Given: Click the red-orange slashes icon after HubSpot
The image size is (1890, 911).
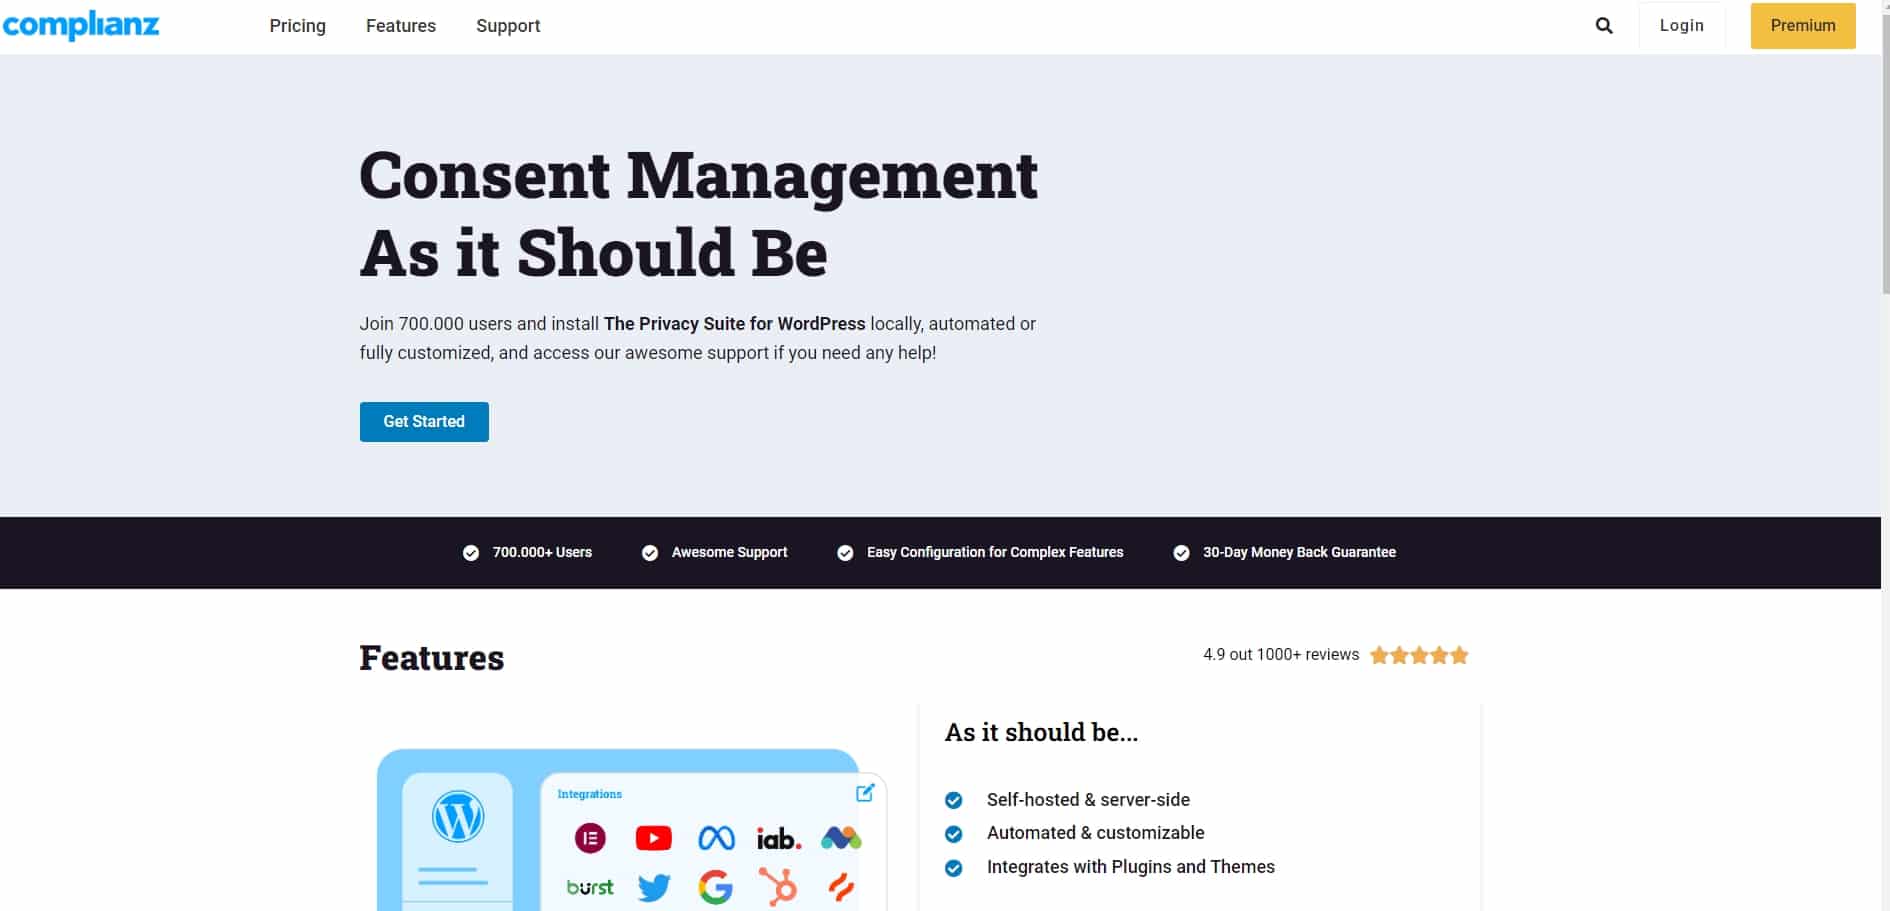Looking at the screenshot, I should pyautogui.click(x=841, y=887).
